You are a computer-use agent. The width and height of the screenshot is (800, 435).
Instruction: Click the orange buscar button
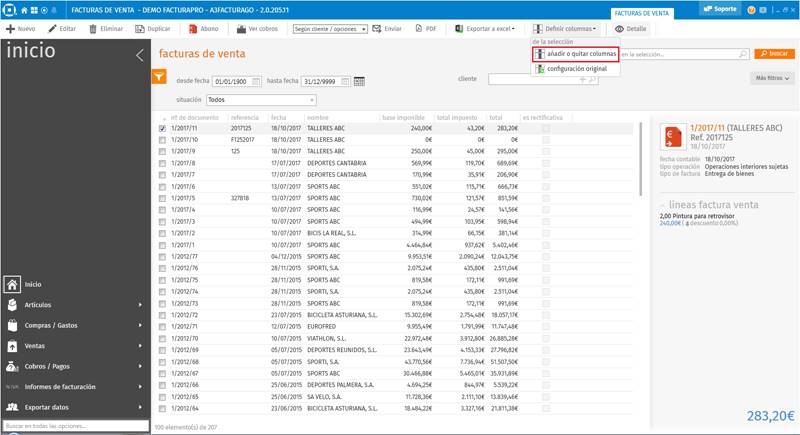tap(774, 54)
